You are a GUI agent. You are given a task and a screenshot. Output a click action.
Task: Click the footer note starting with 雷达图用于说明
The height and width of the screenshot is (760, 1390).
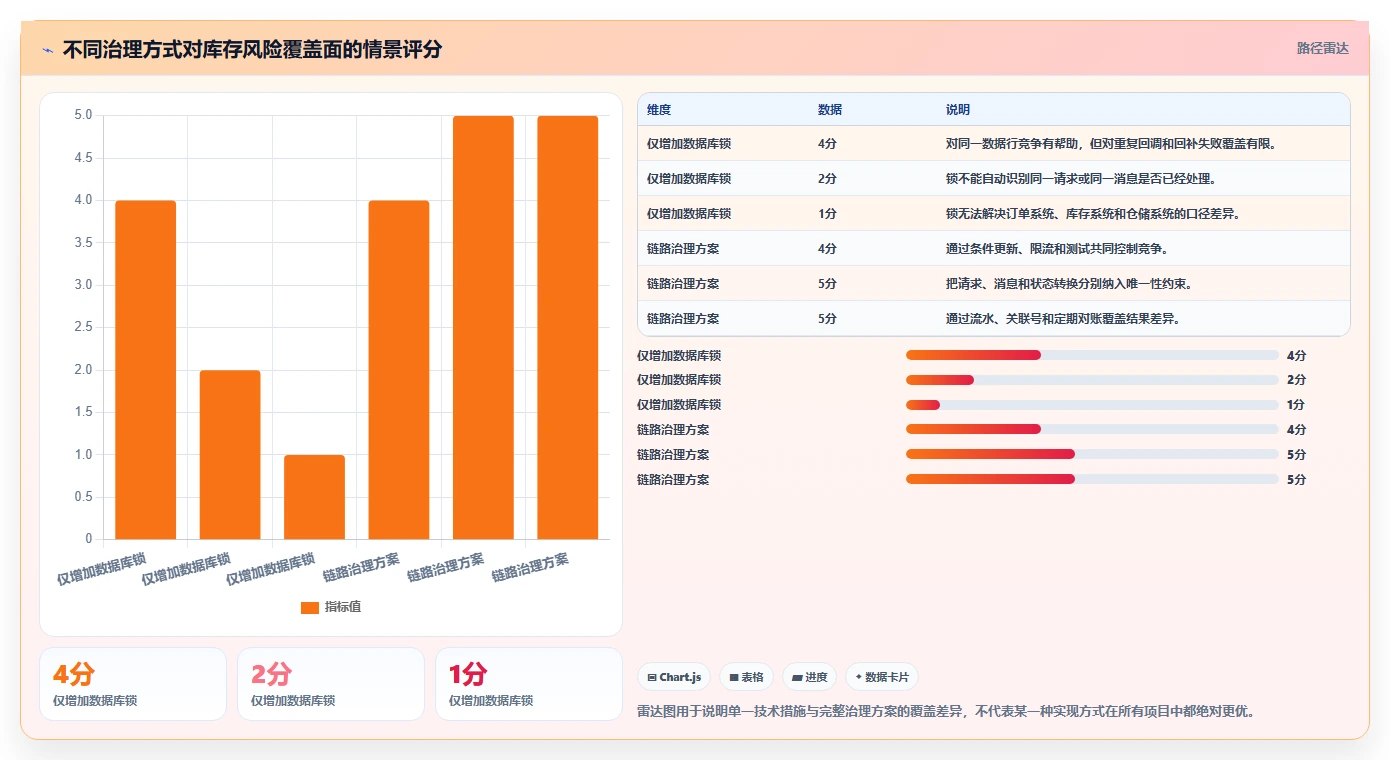tap(946, 712)
